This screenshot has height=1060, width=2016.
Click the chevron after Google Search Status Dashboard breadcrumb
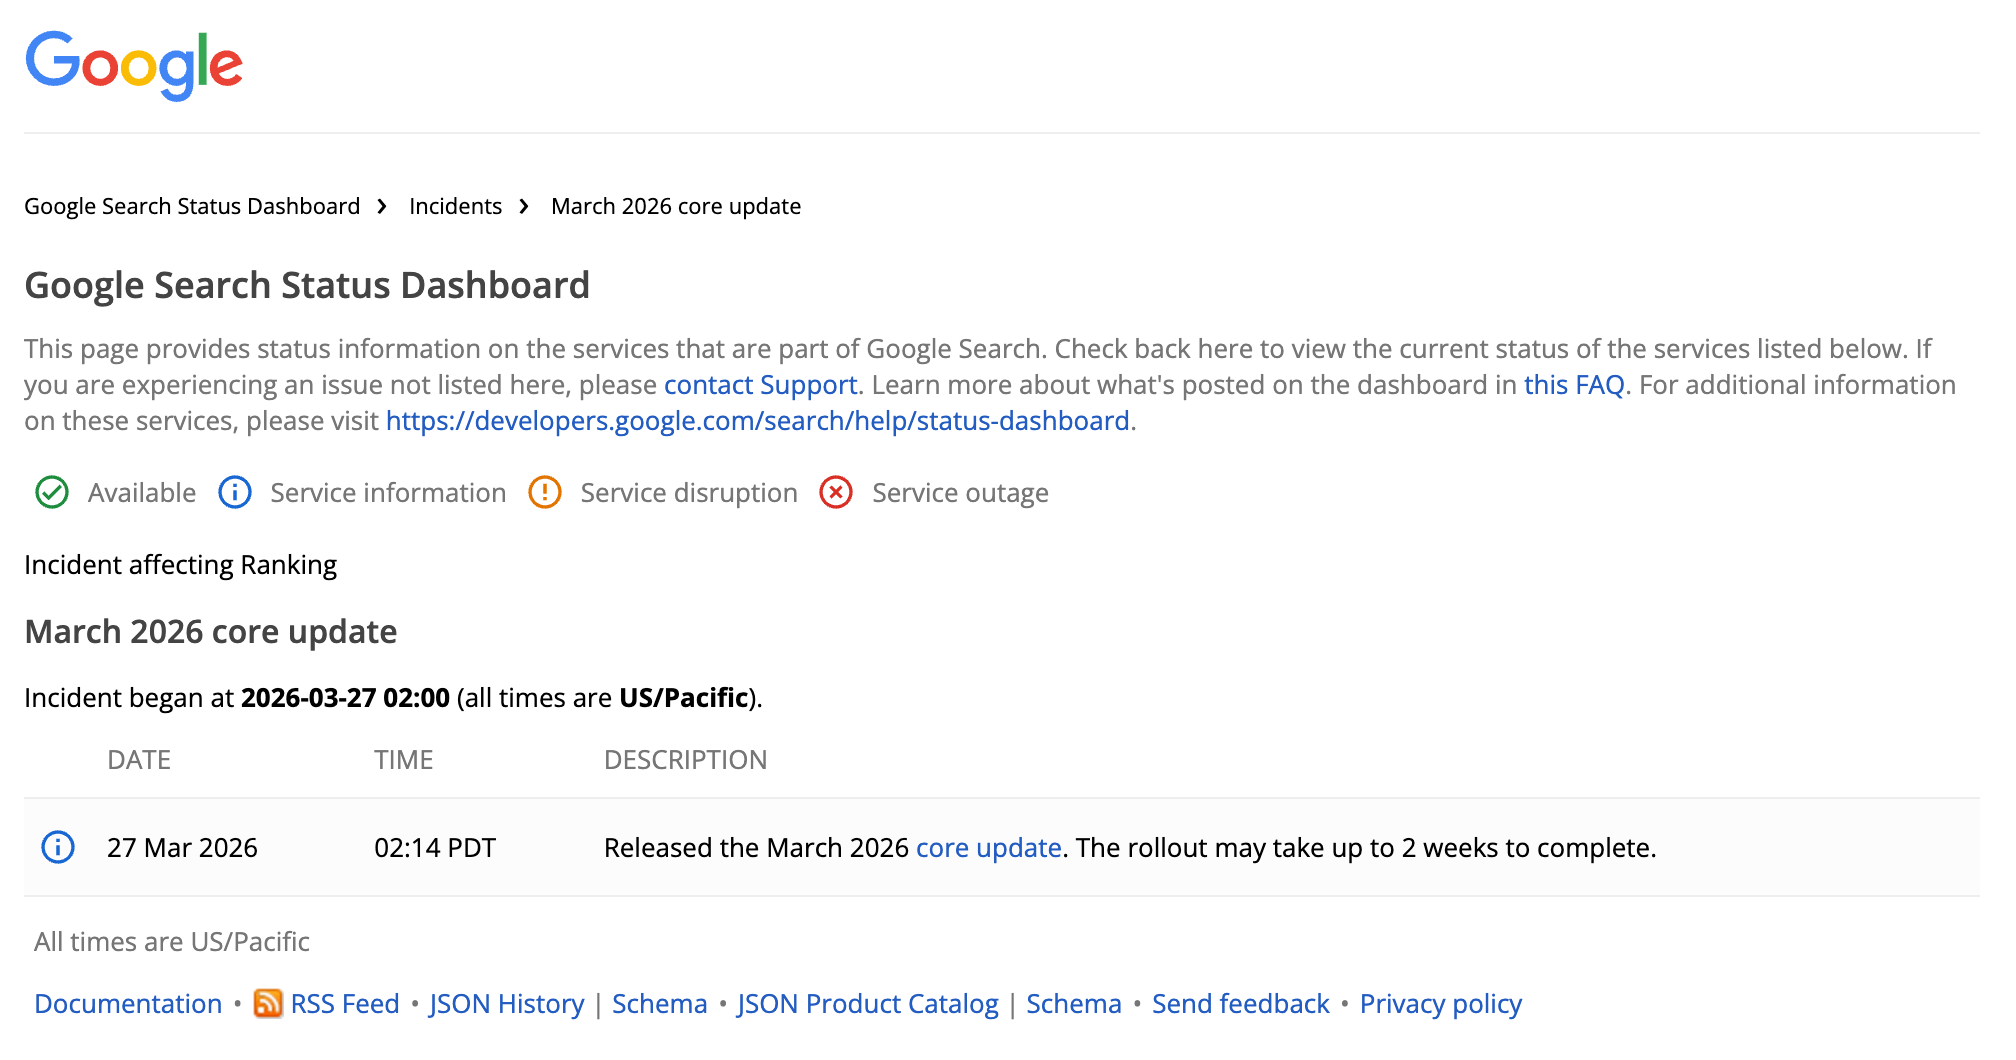click(x=382, y=206)
